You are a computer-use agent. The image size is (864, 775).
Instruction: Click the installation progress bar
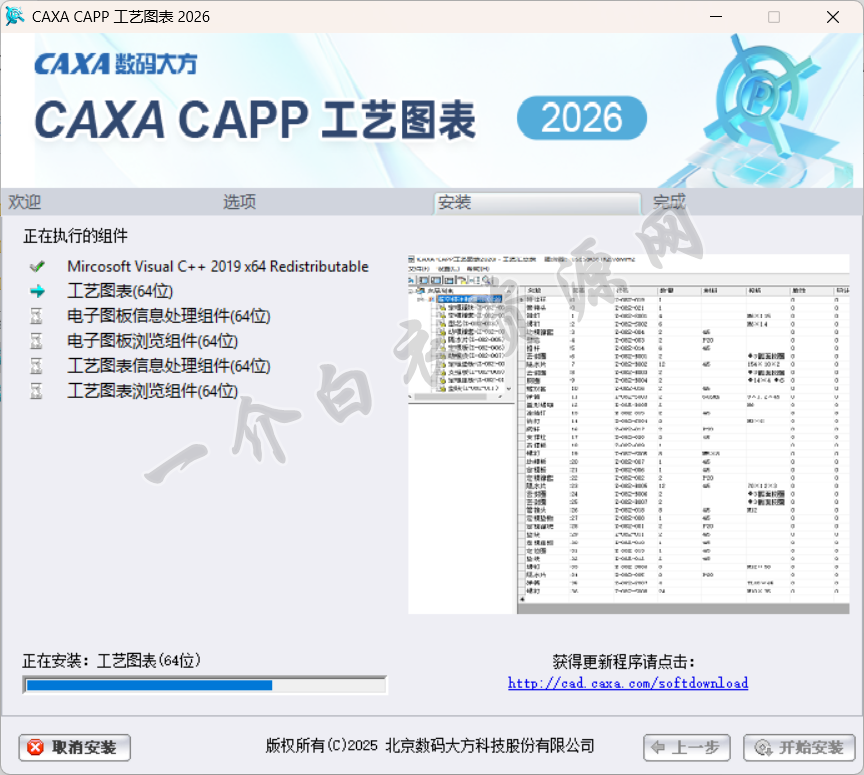pyautogui.click(x=204, y=685)
